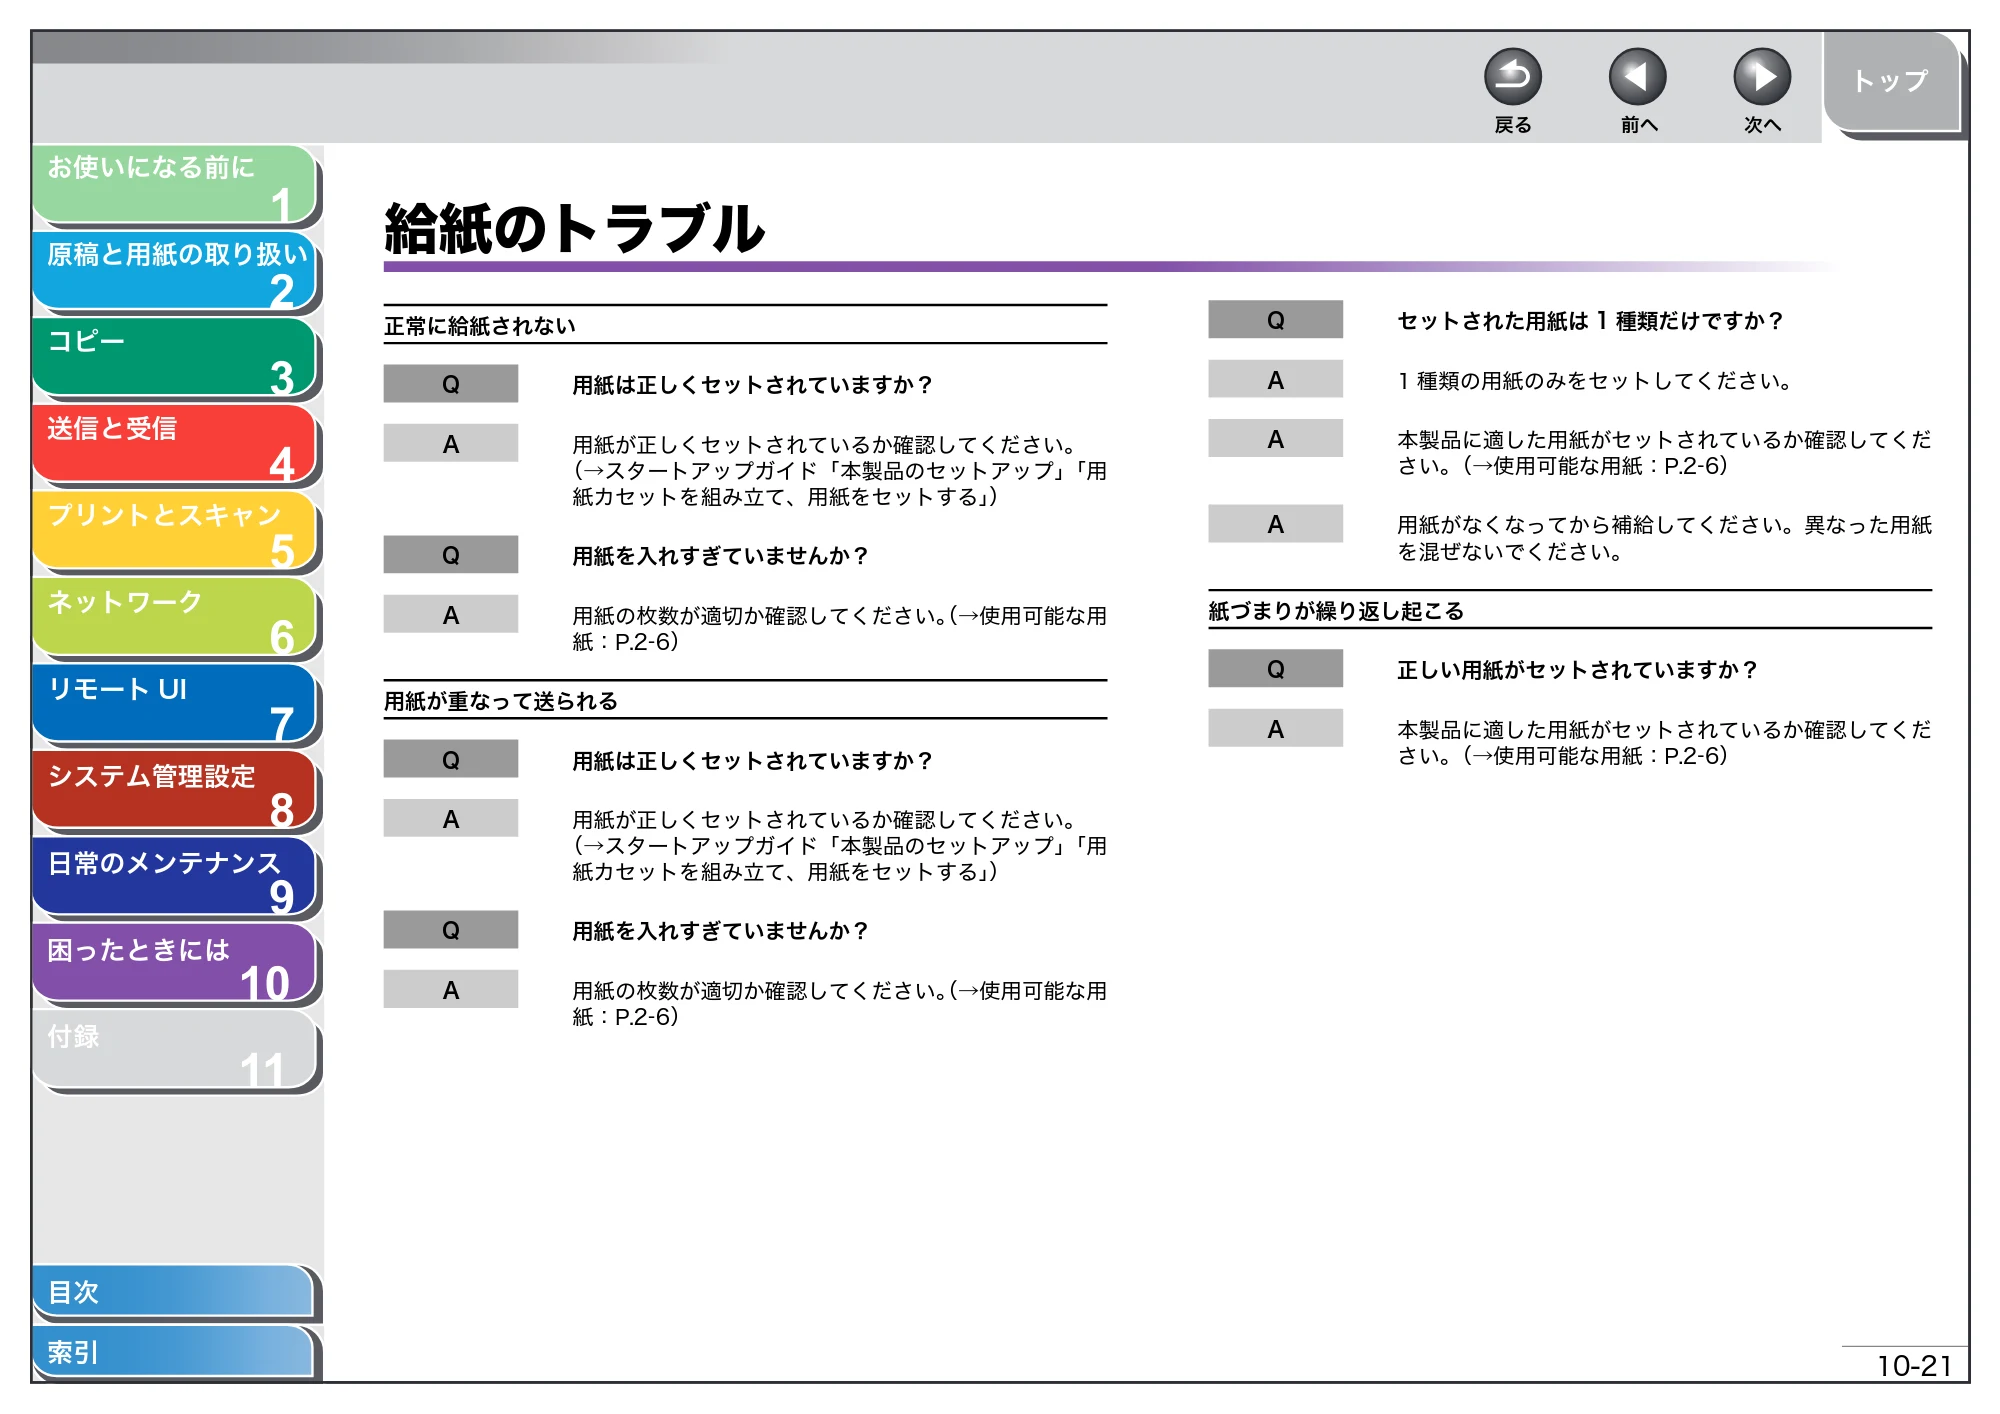2000x1414 pixels.
Task: Click section heading 用紙が重なって送られる
Action: tap(501, 701)
